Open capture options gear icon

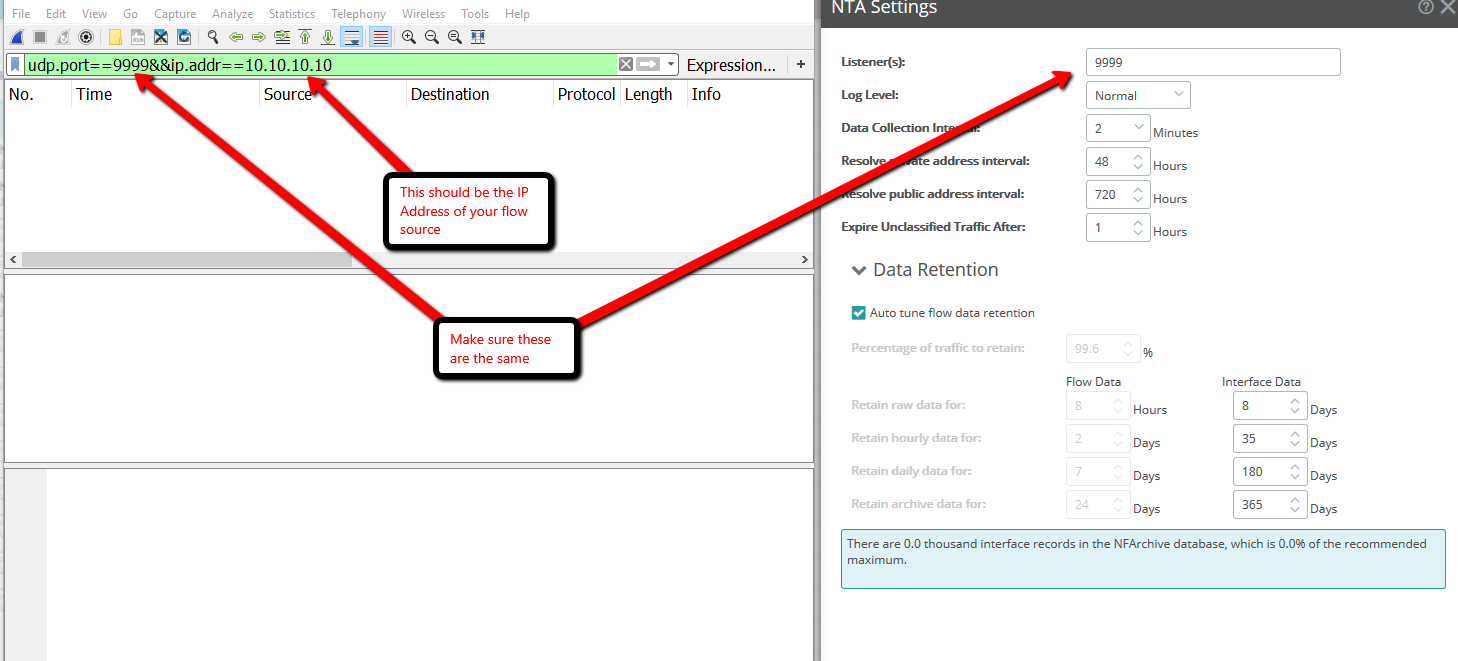(x=86, y=37)
